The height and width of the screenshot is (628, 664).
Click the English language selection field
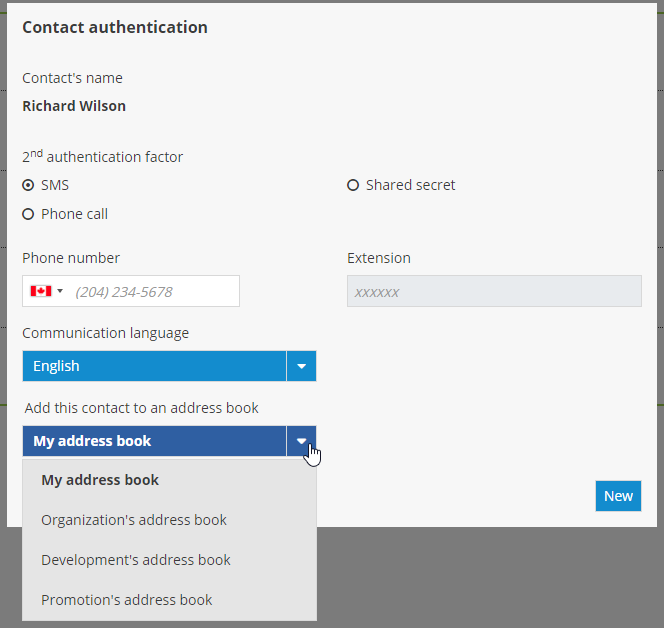tap(154, 366)
